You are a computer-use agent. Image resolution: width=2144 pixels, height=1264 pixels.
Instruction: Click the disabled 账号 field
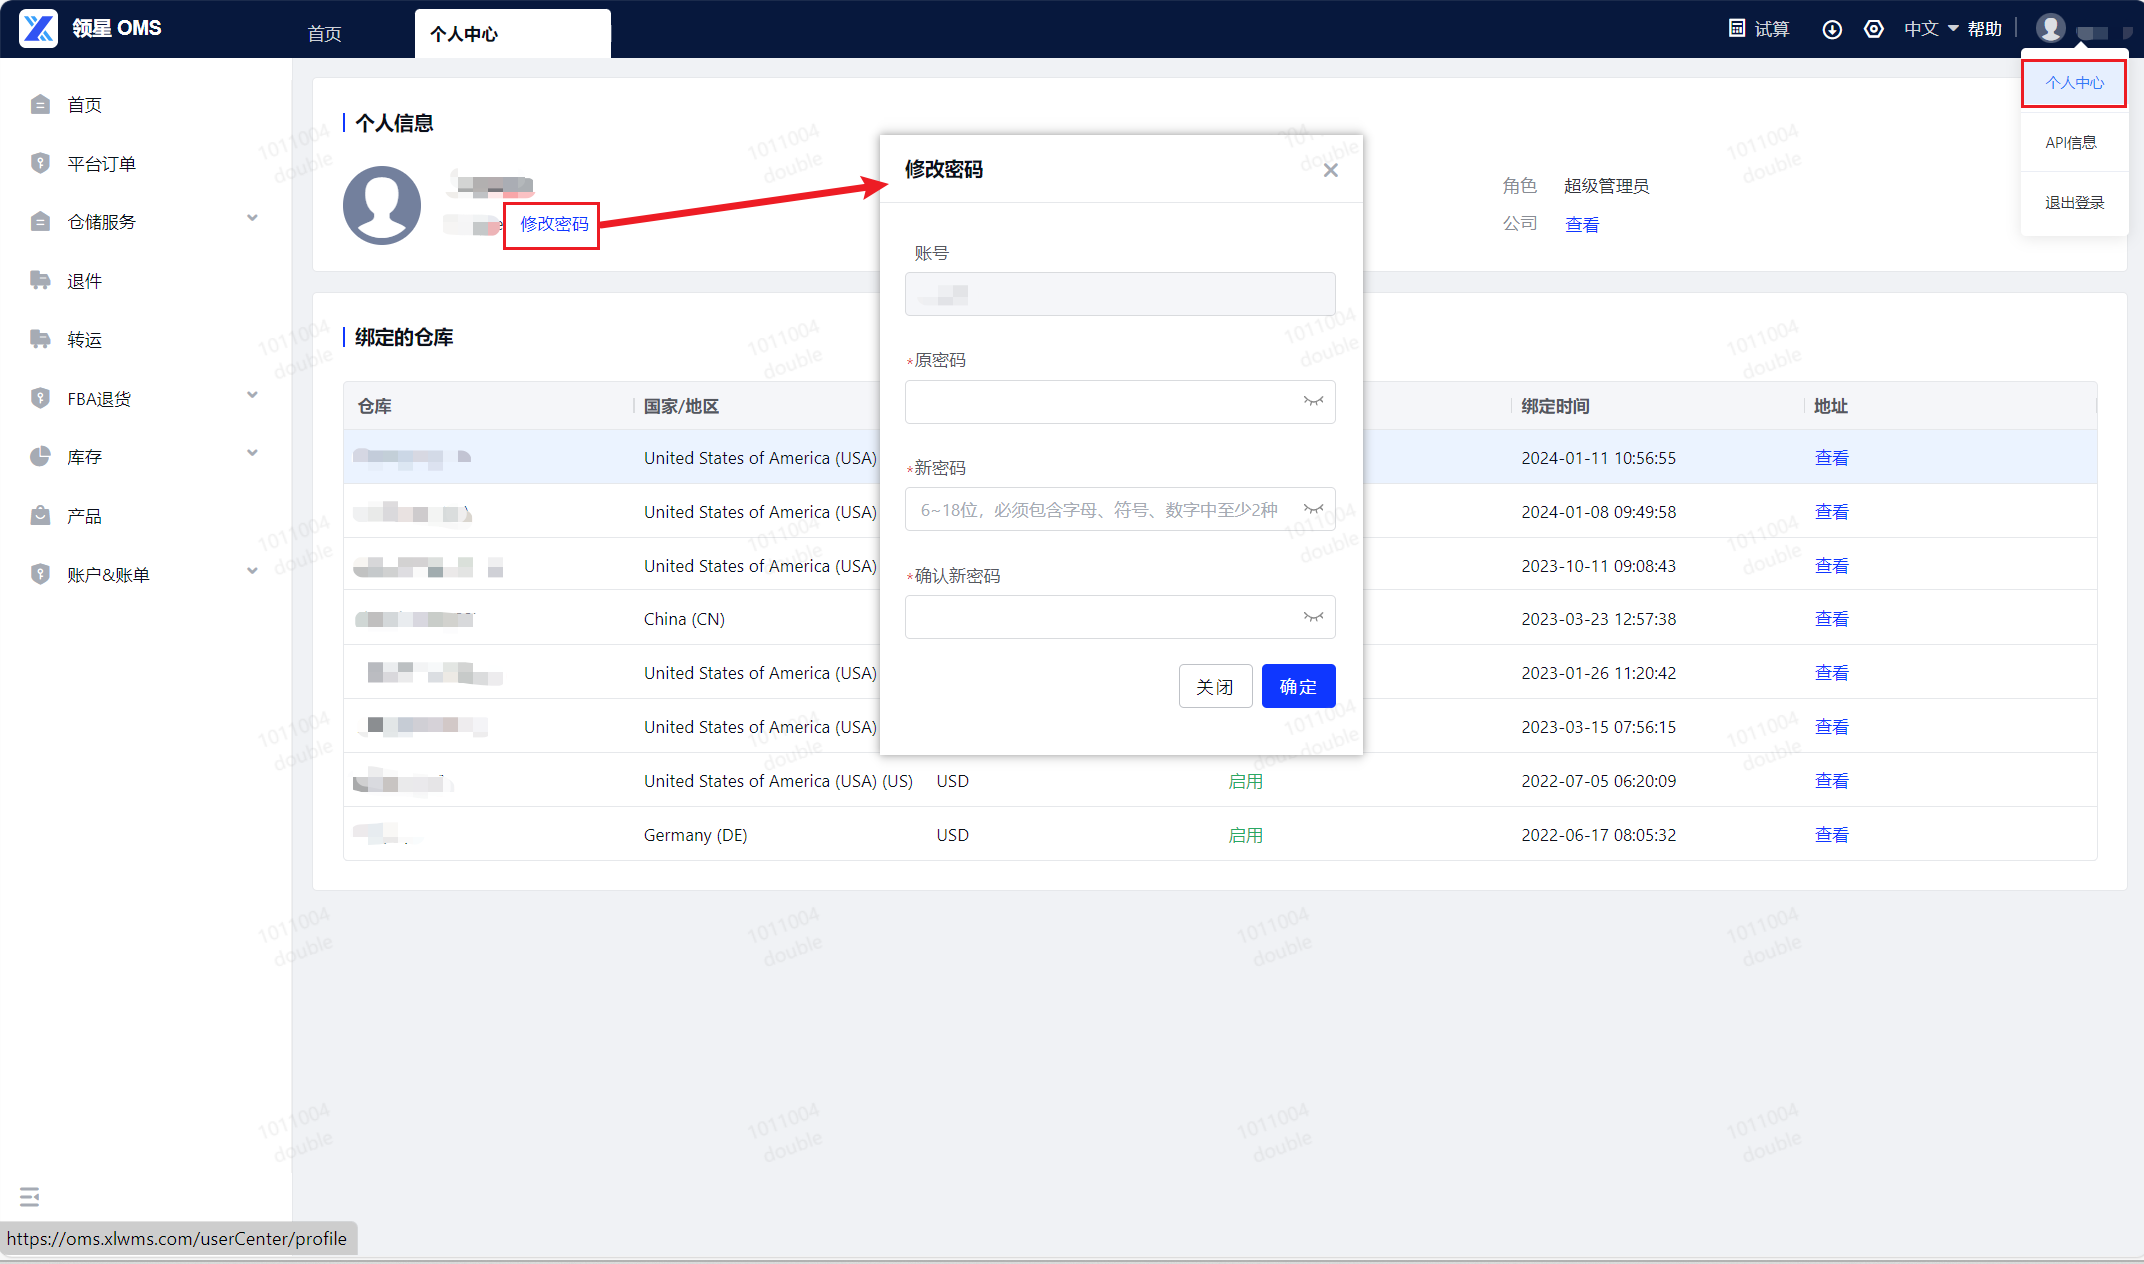click(x=1119, y=294)
